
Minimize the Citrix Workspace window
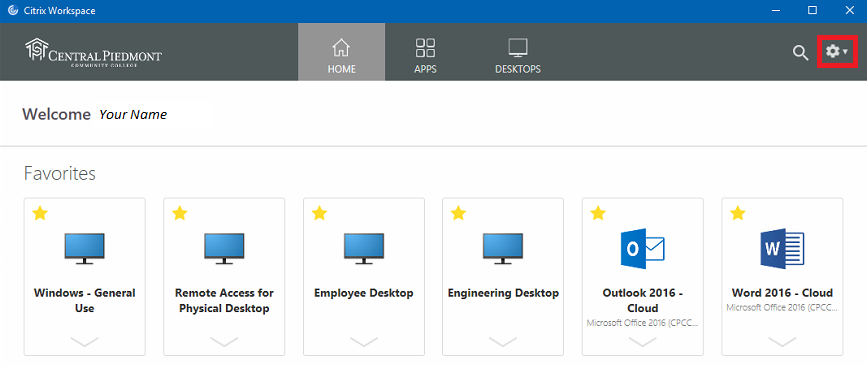tap(776, 11)
